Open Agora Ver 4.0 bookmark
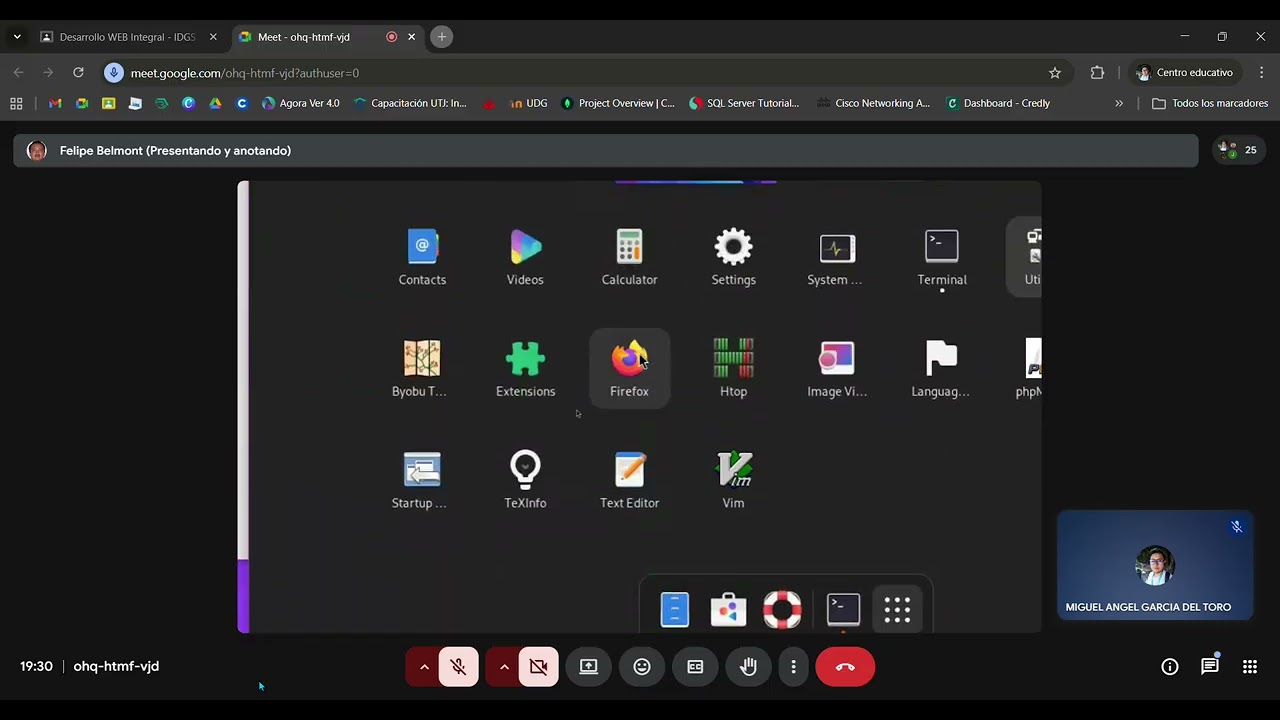Screen dimensions: 1280x720 (300, 103)
